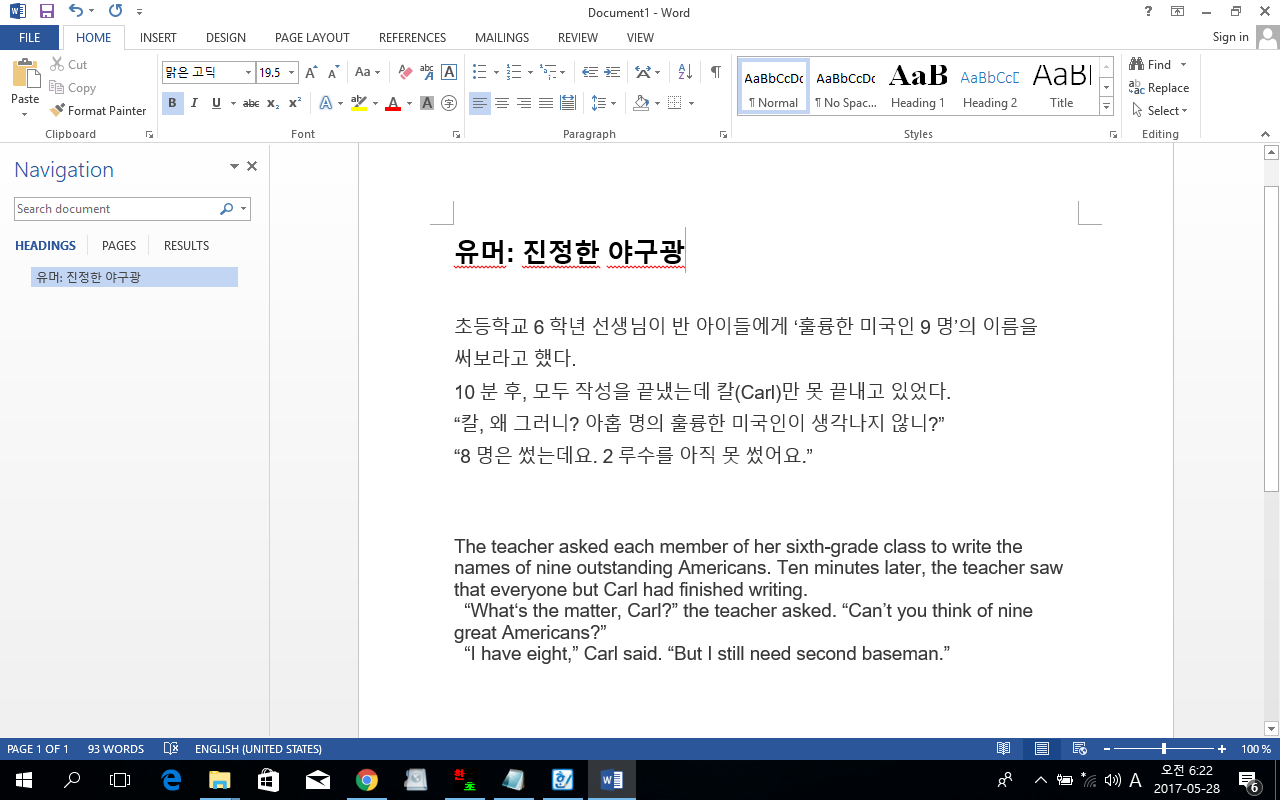Save the document with the floppy disk icon
Image resolution: width=1280 pixels, height=800 pixels.
pos(47,12)
